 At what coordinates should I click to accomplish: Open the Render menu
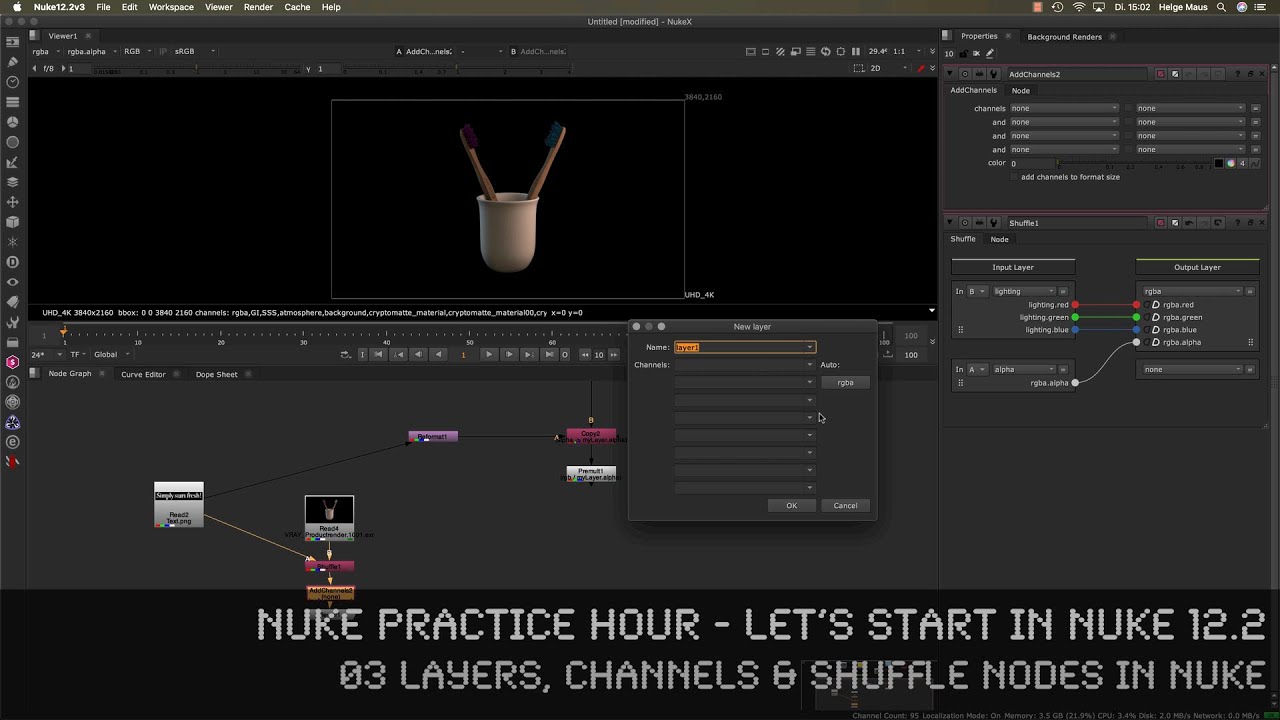coord(258,7)
